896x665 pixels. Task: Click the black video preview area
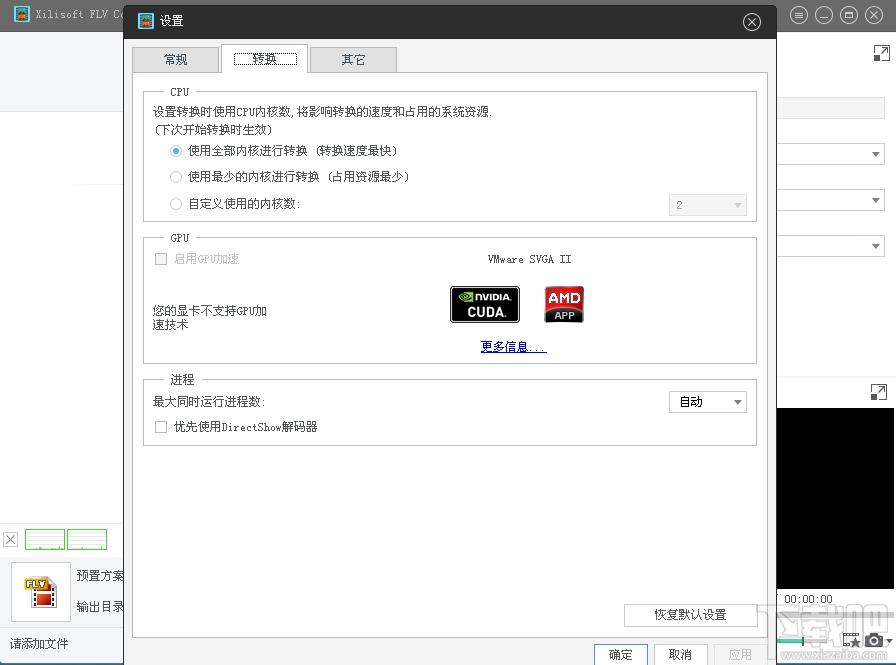[x=835, y=498]
